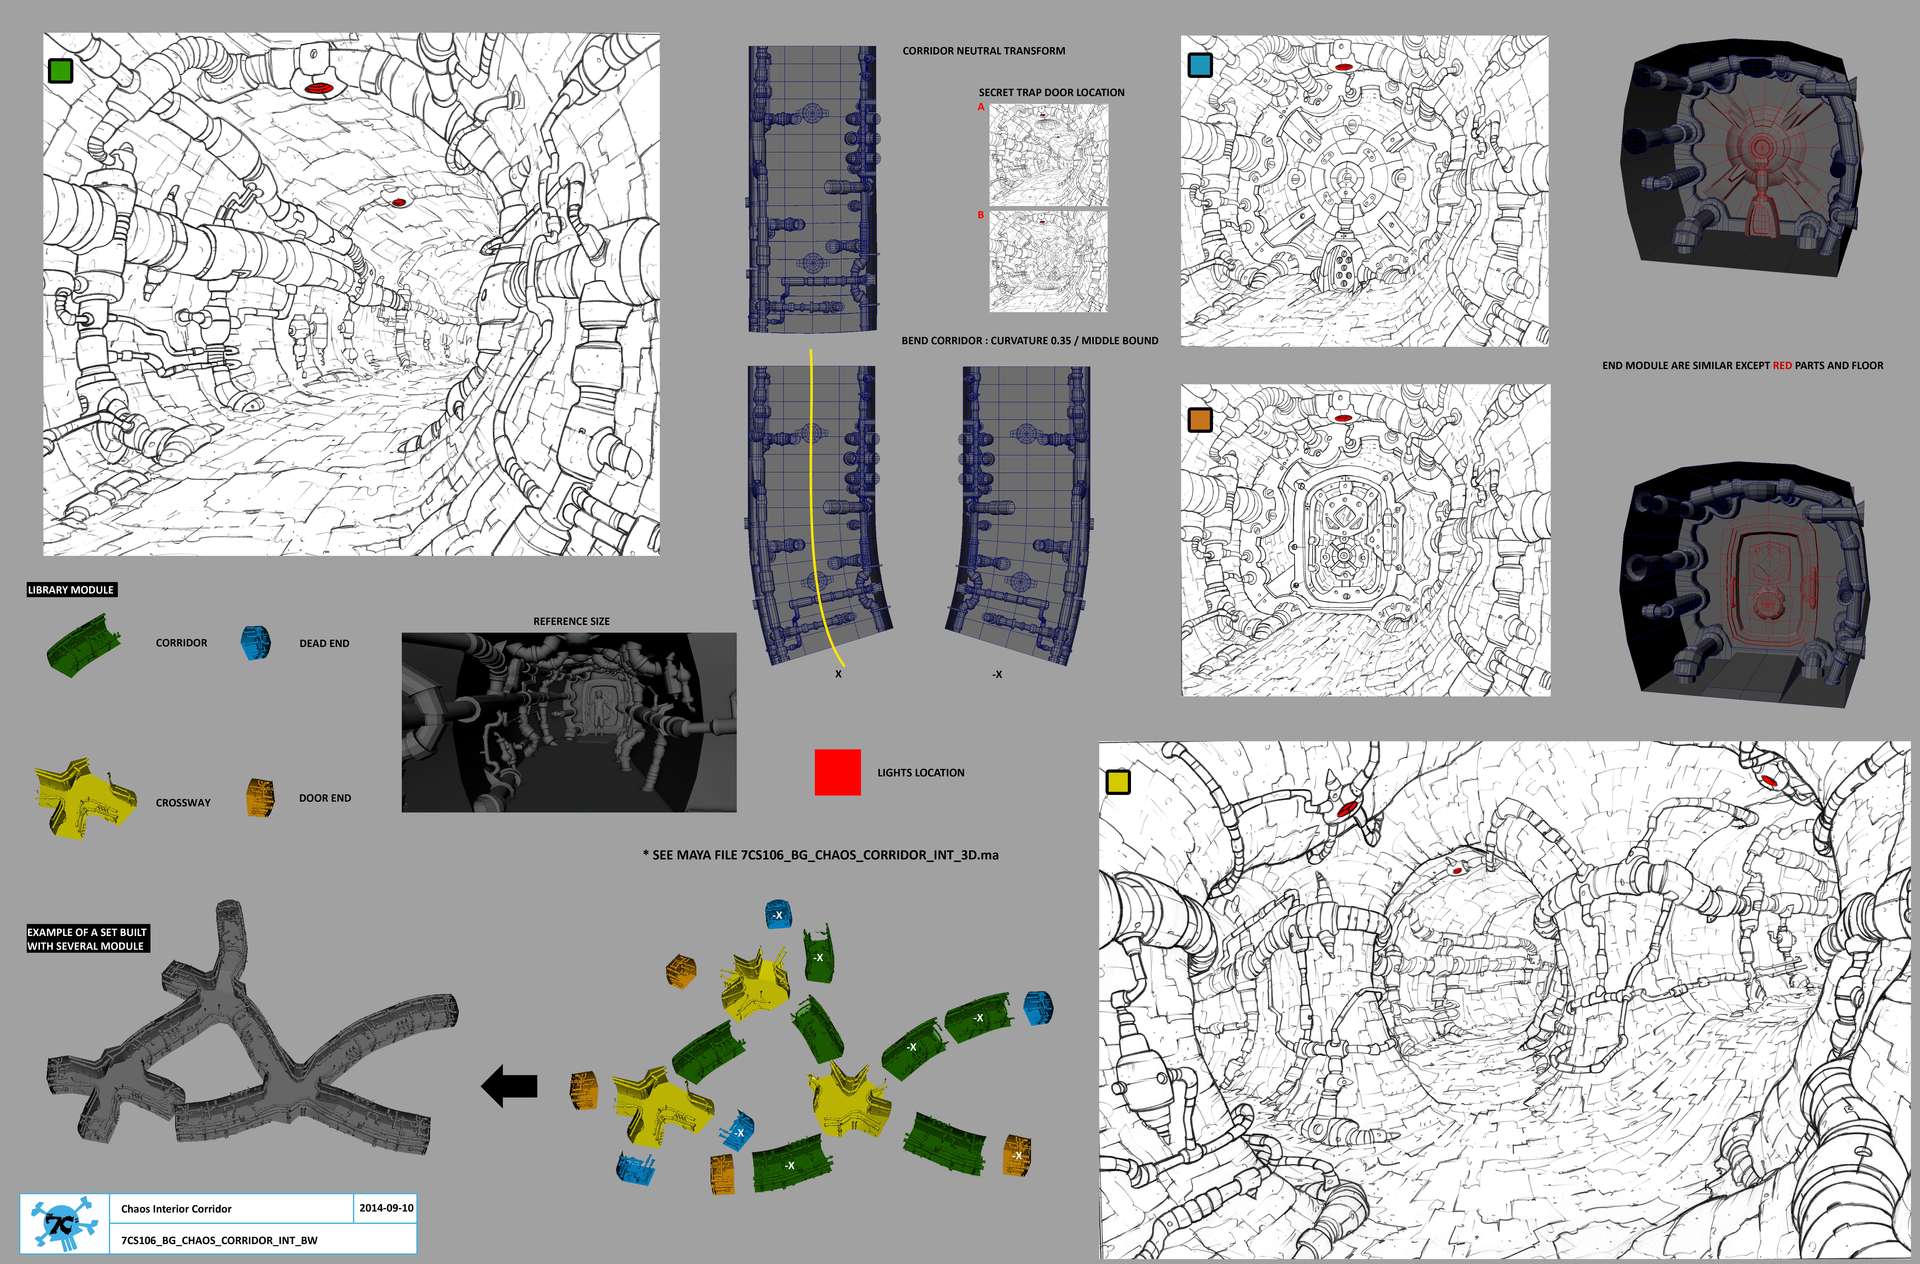Open secret trap door thumbnail A
1920x1264 pixels.
coord(1048,155)
